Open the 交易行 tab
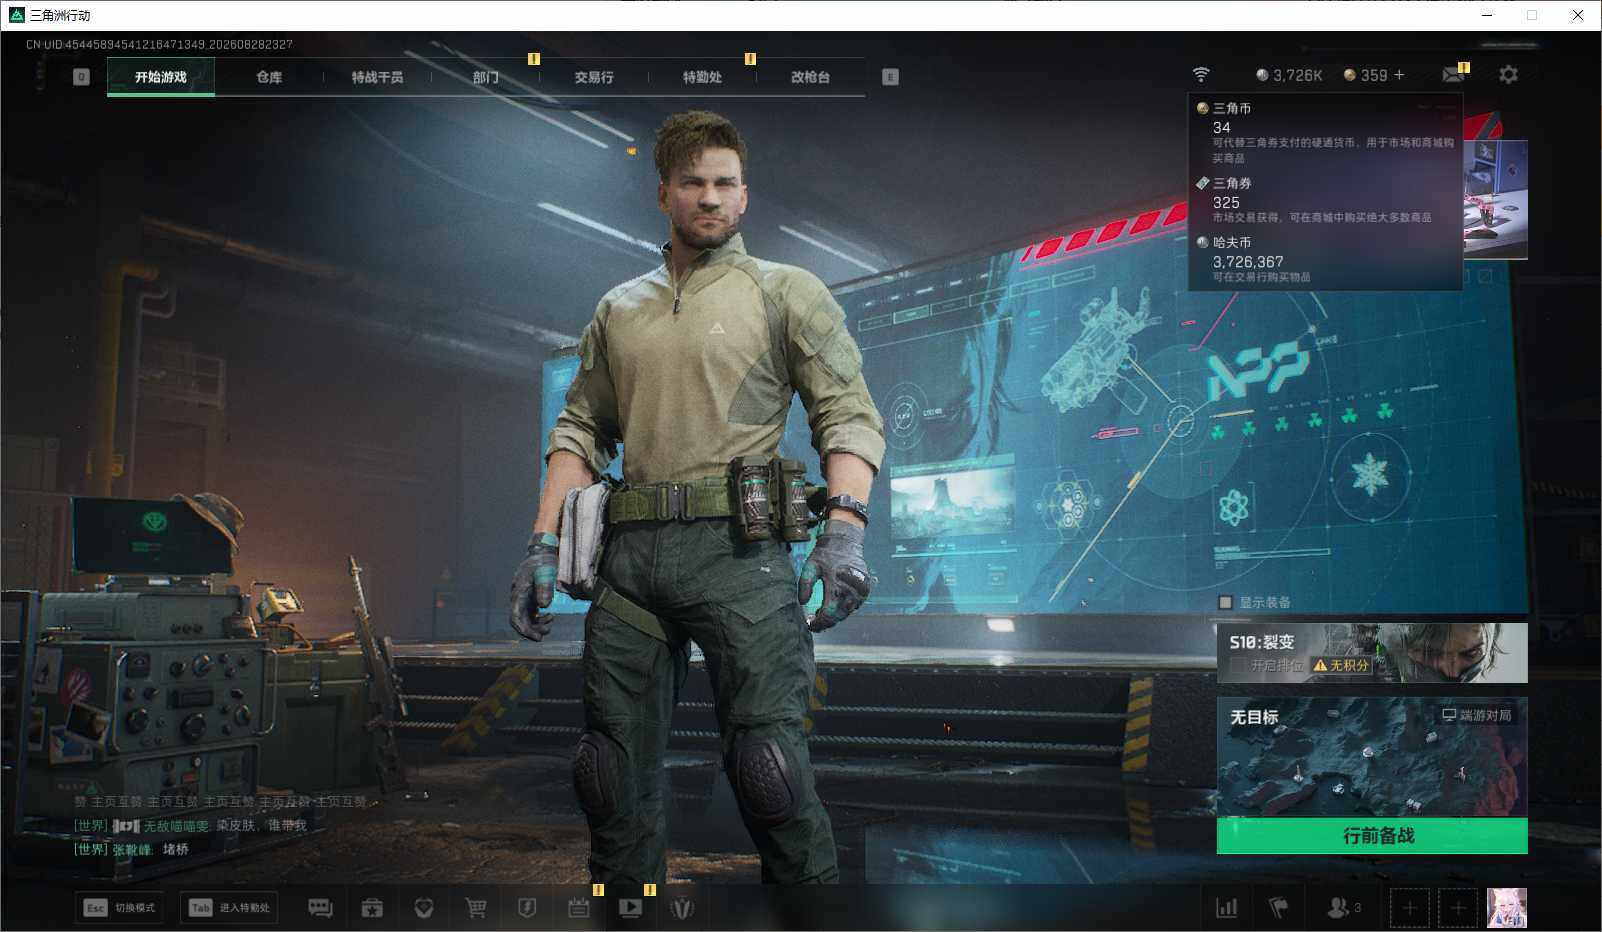 point(594,77)
